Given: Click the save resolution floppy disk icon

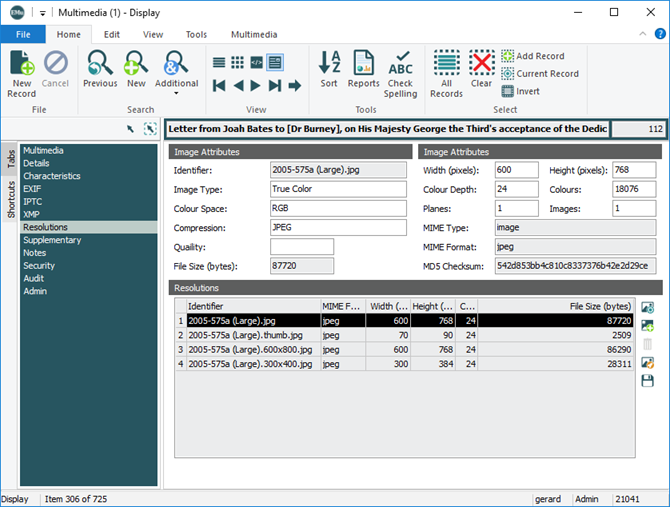Looking at the screenshot, I should [647, 381].
